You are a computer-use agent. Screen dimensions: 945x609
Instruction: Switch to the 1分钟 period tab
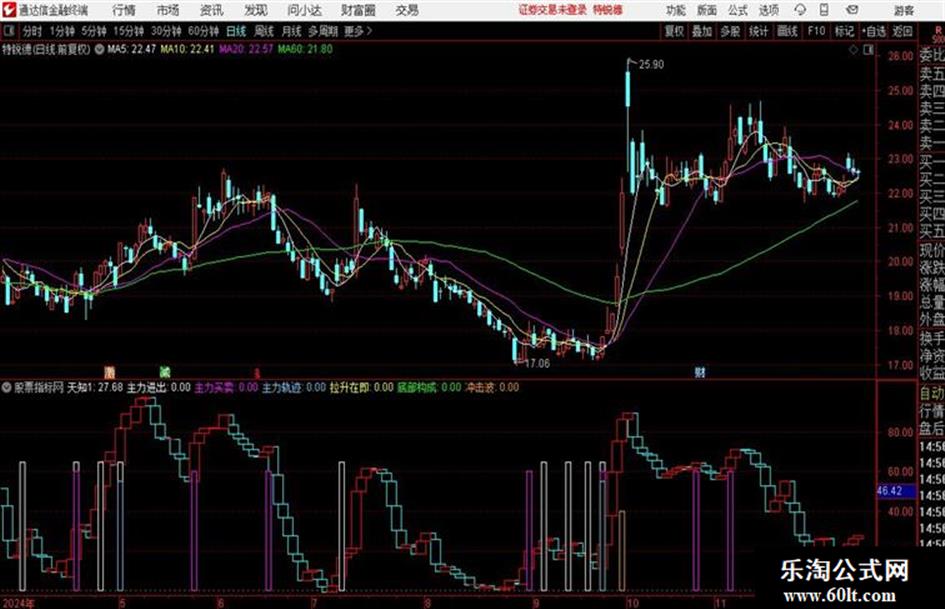pos(61,31)
